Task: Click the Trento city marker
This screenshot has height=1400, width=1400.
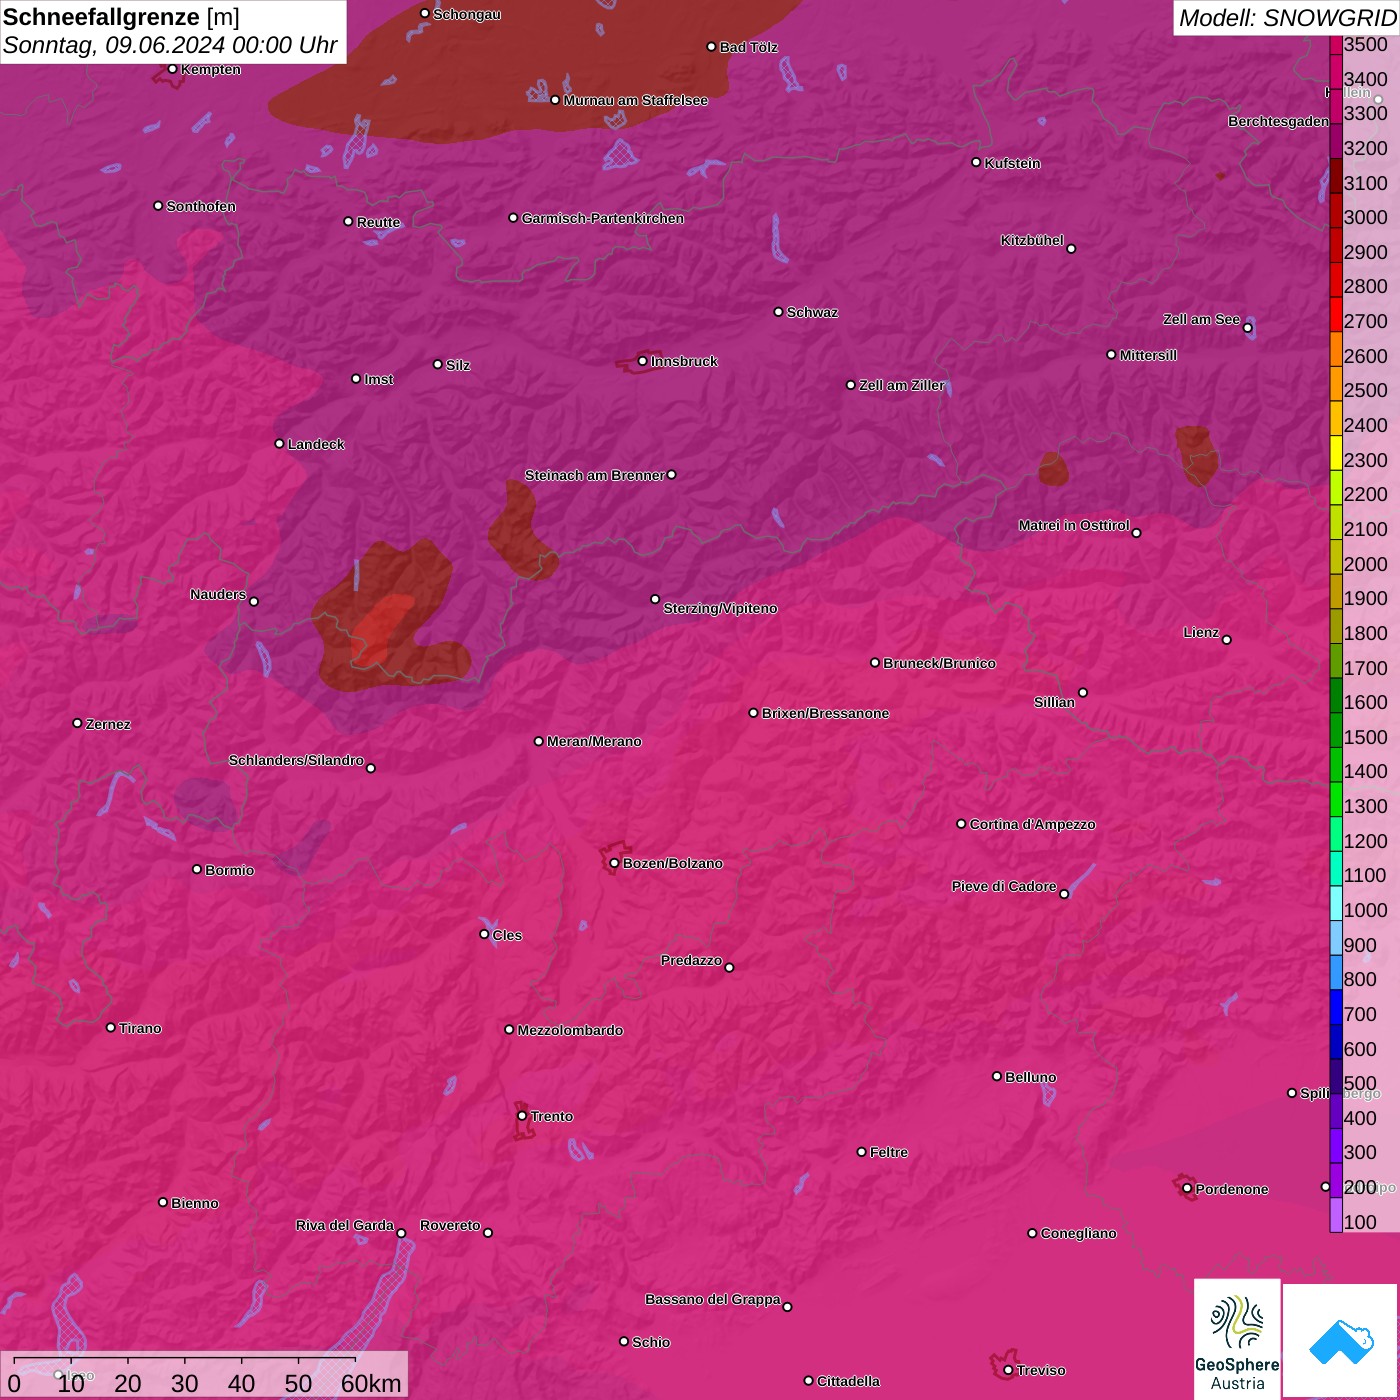Action: pos(522,1116)
